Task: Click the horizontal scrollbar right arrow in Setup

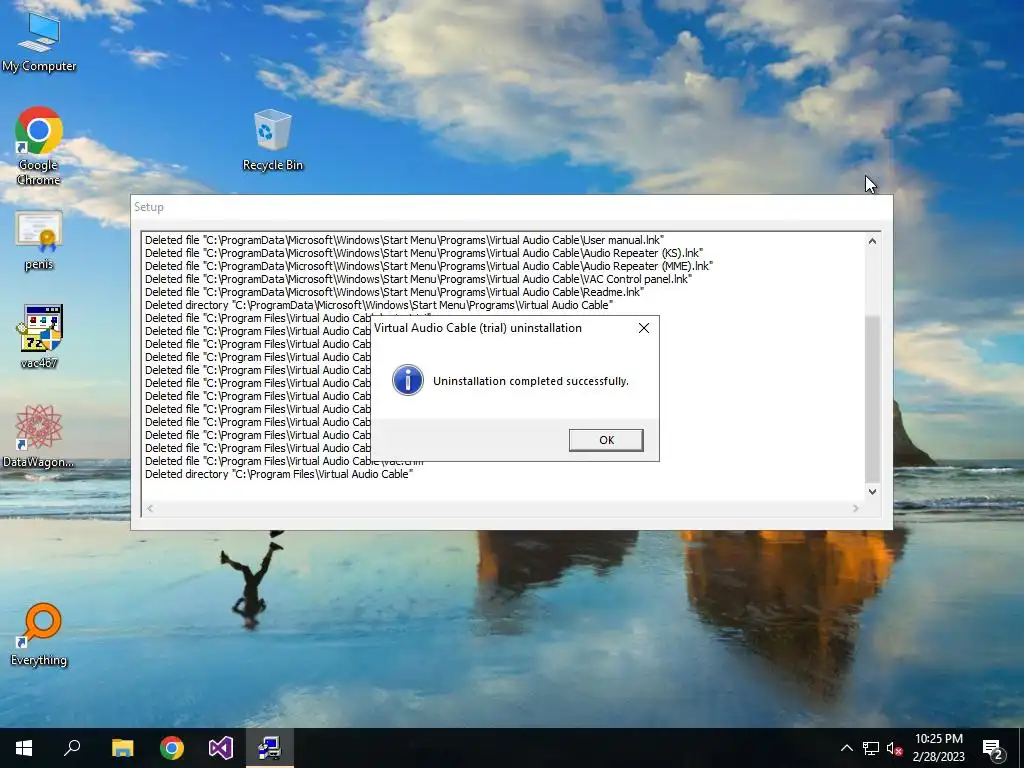Action: pyautogui.click(x=856, y=508)
